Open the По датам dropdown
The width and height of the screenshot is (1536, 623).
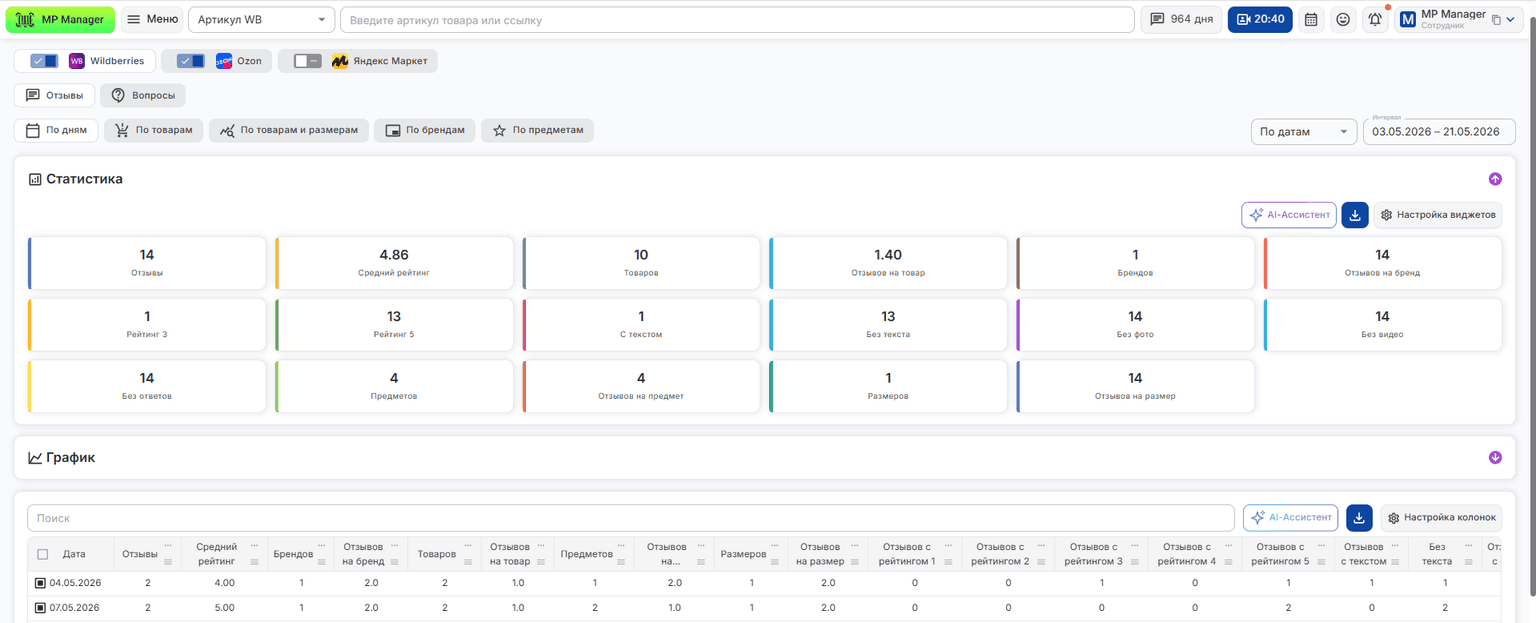1304,131
